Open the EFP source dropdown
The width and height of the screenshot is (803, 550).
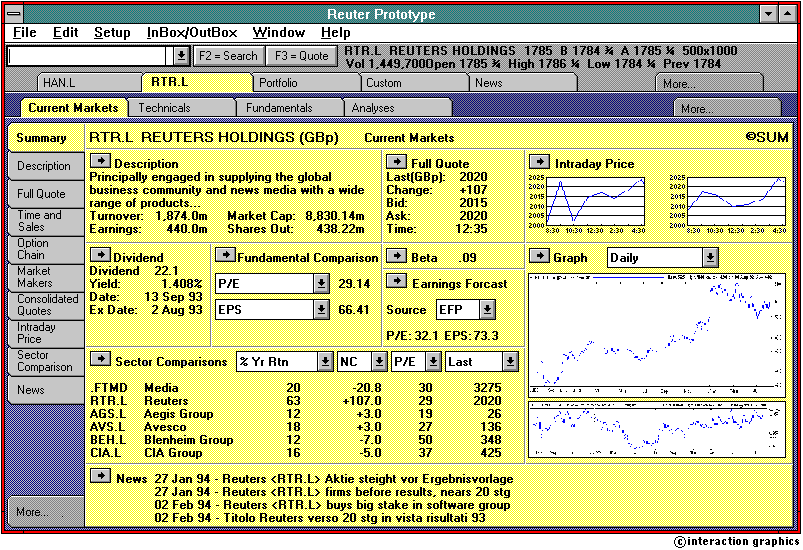pos(487,310)
